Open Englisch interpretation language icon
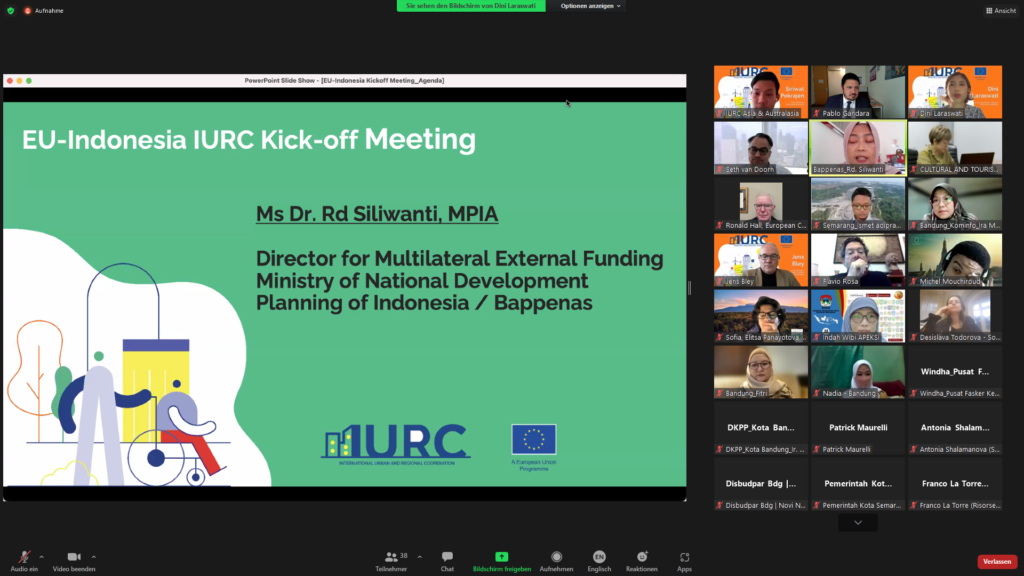Viewport: 1024px width, 576px height. pyautogui.click(x=599, y=557)
